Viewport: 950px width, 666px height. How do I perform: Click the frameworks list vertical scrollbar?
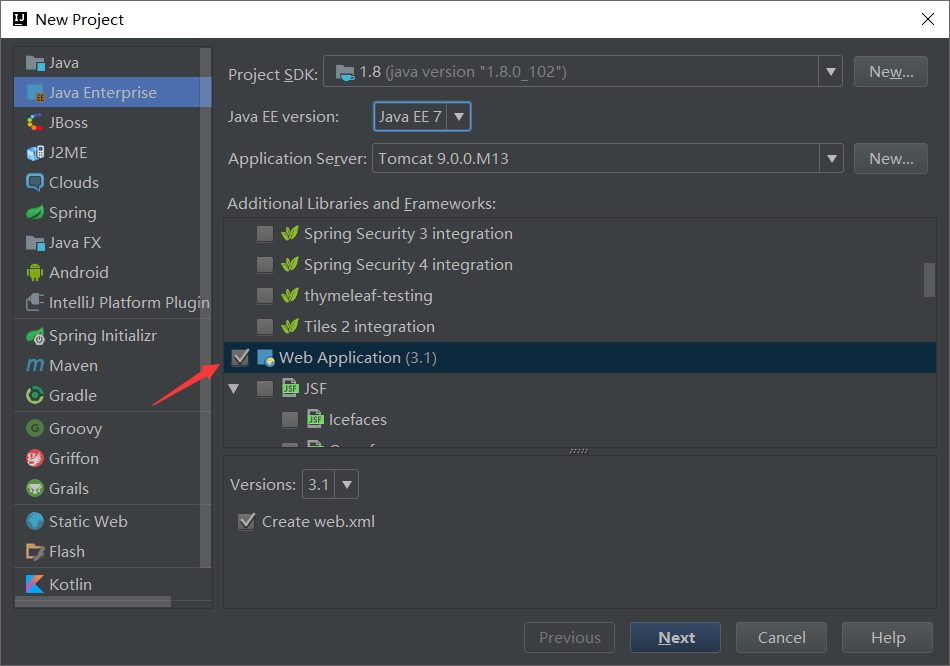coord(930,281)
